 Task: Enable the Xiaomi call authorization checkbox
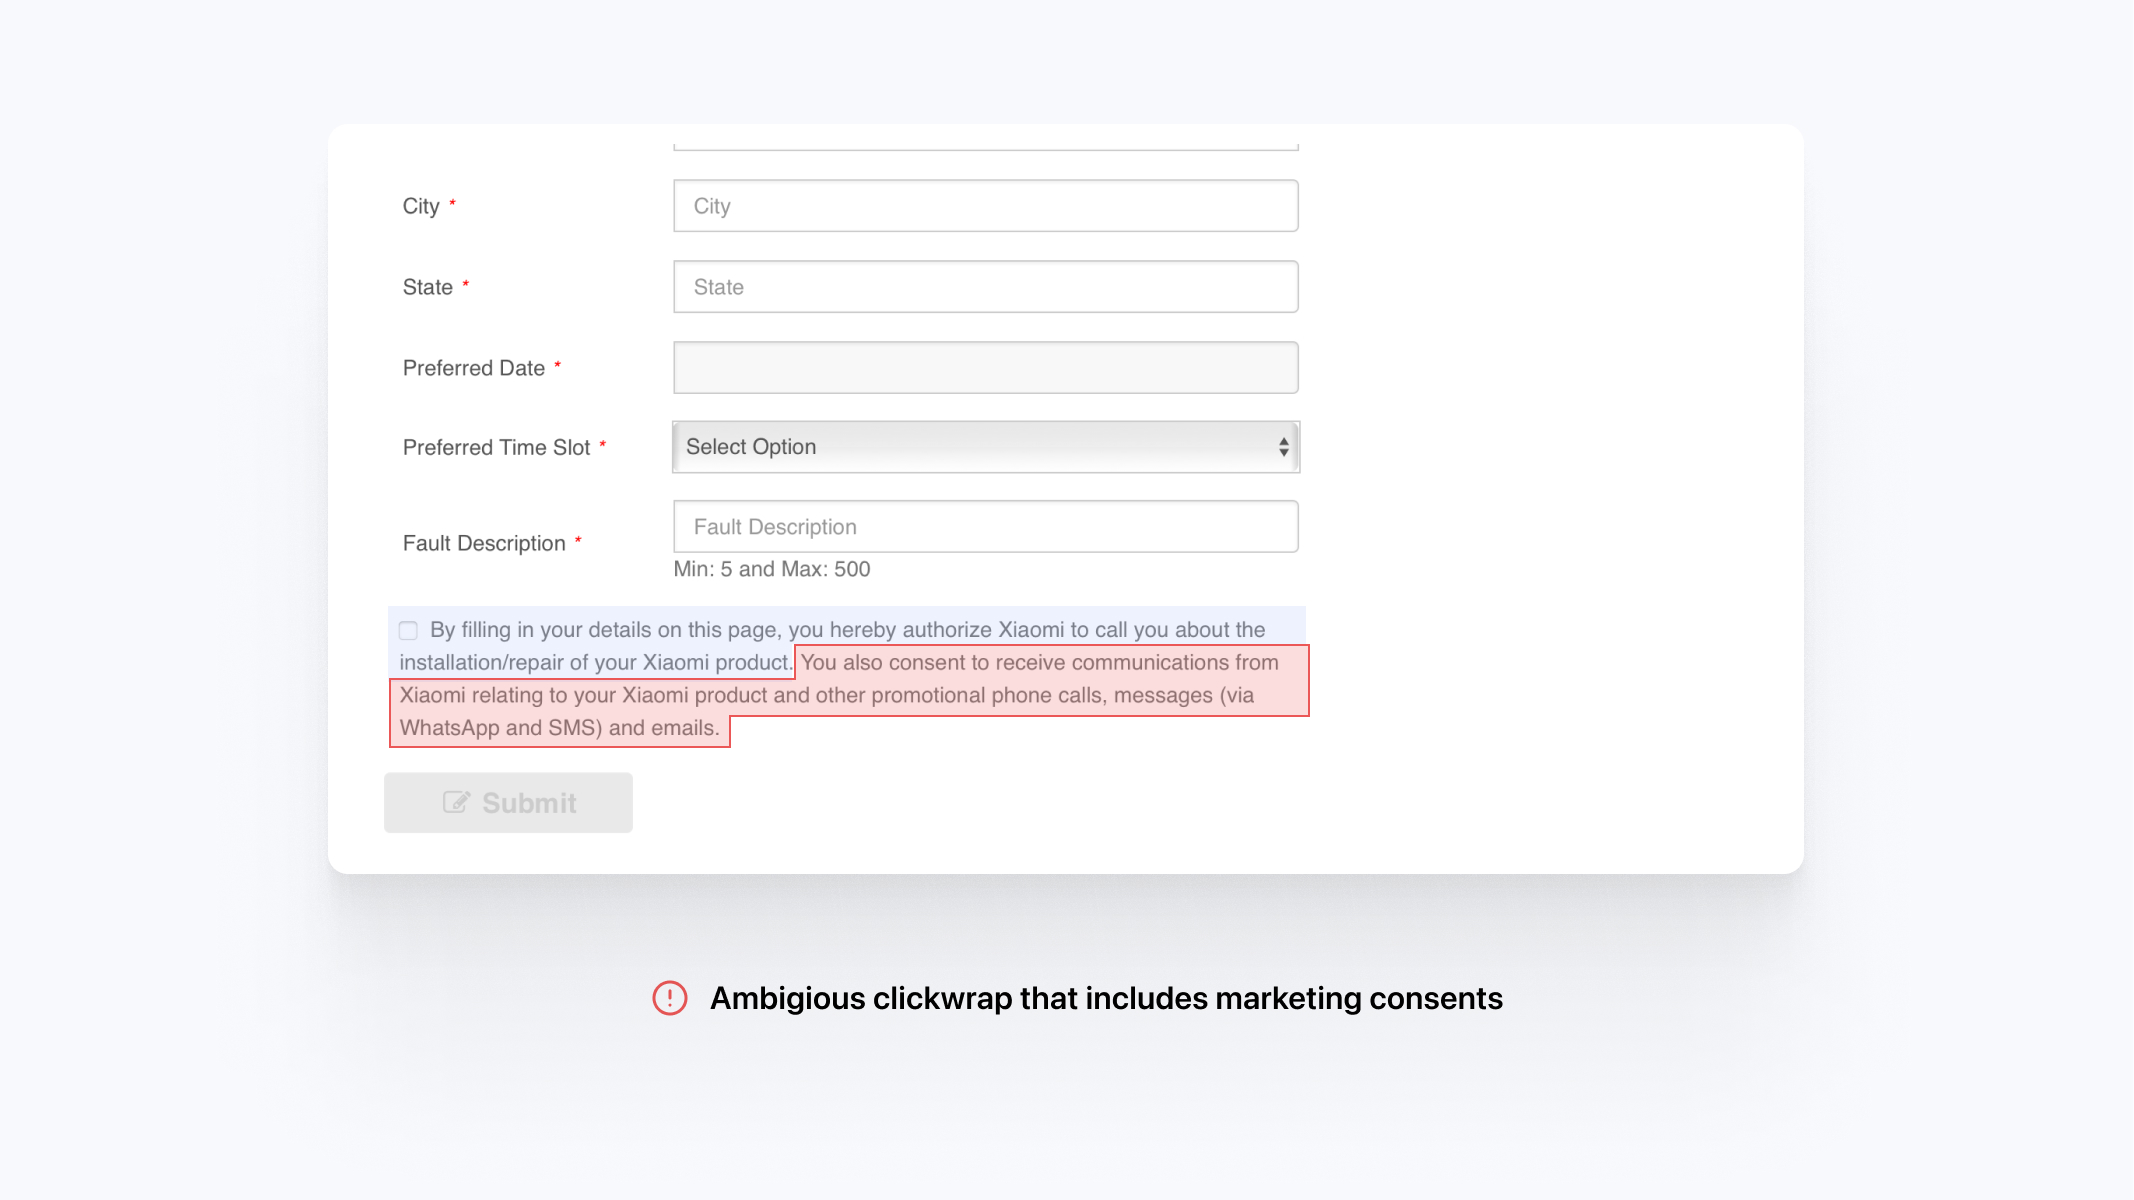click(x=407, y=629)
